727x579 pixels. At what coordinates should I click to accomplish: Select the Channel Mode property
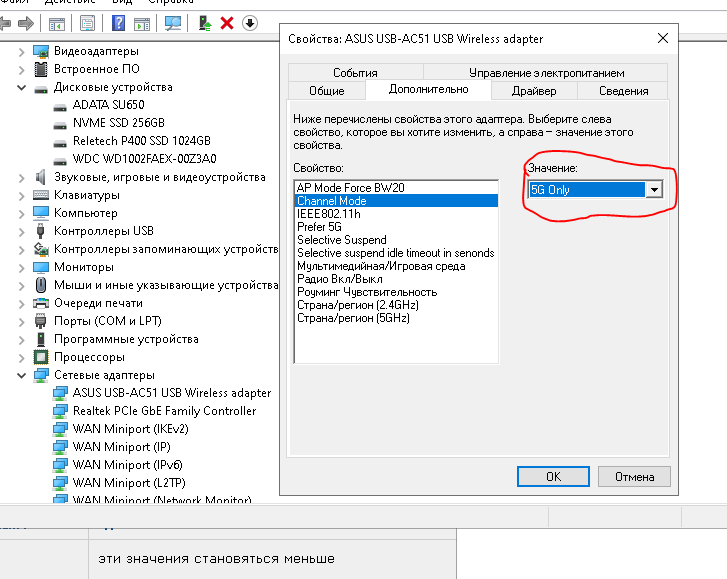pyautogui.click(x=396, y=201)
